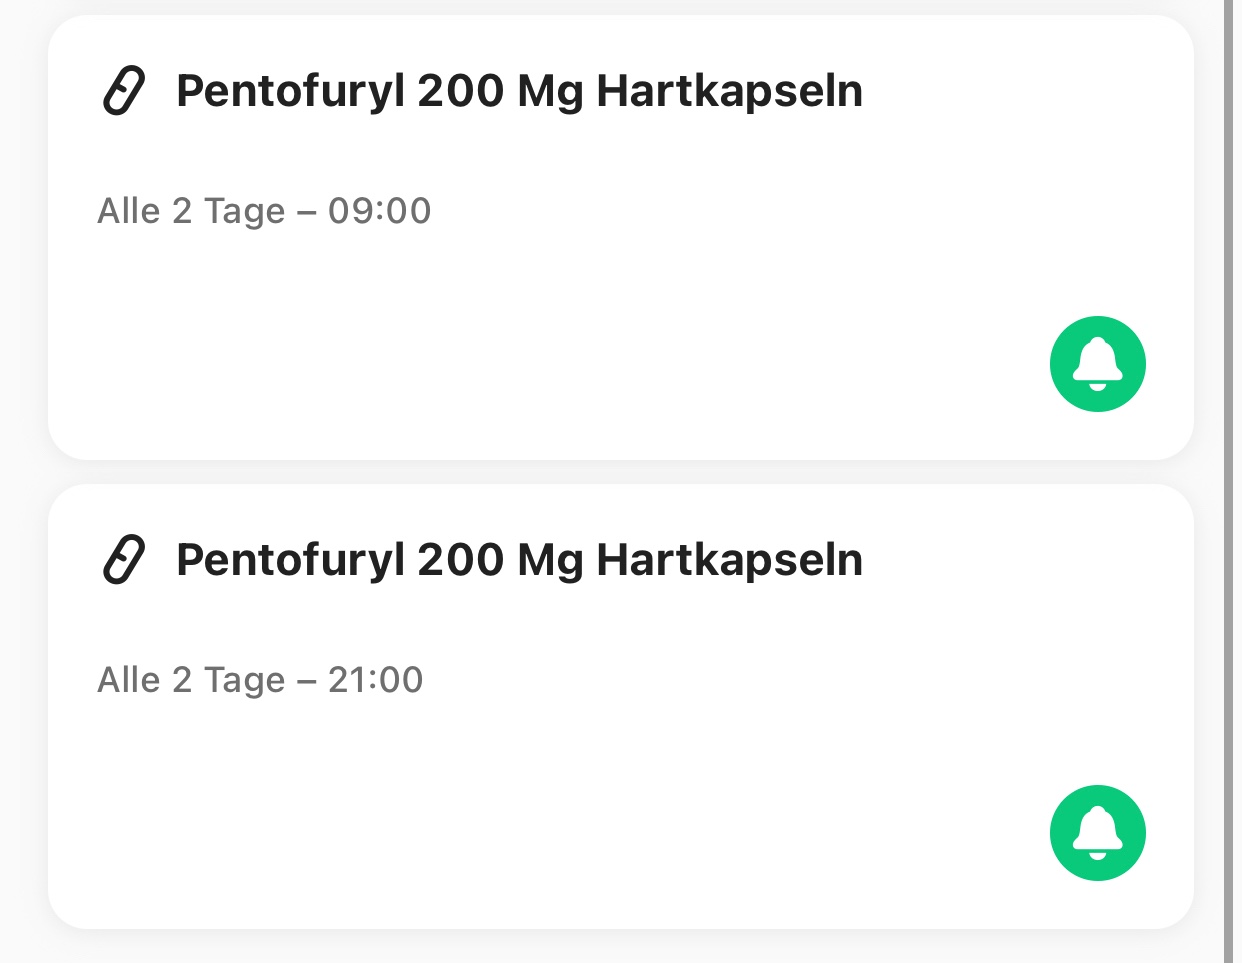This screenshot has width=1242, height=963.
Task: Tap the capsule symbol beside the morning Pentofuryl entry
Action: point(125,91)
